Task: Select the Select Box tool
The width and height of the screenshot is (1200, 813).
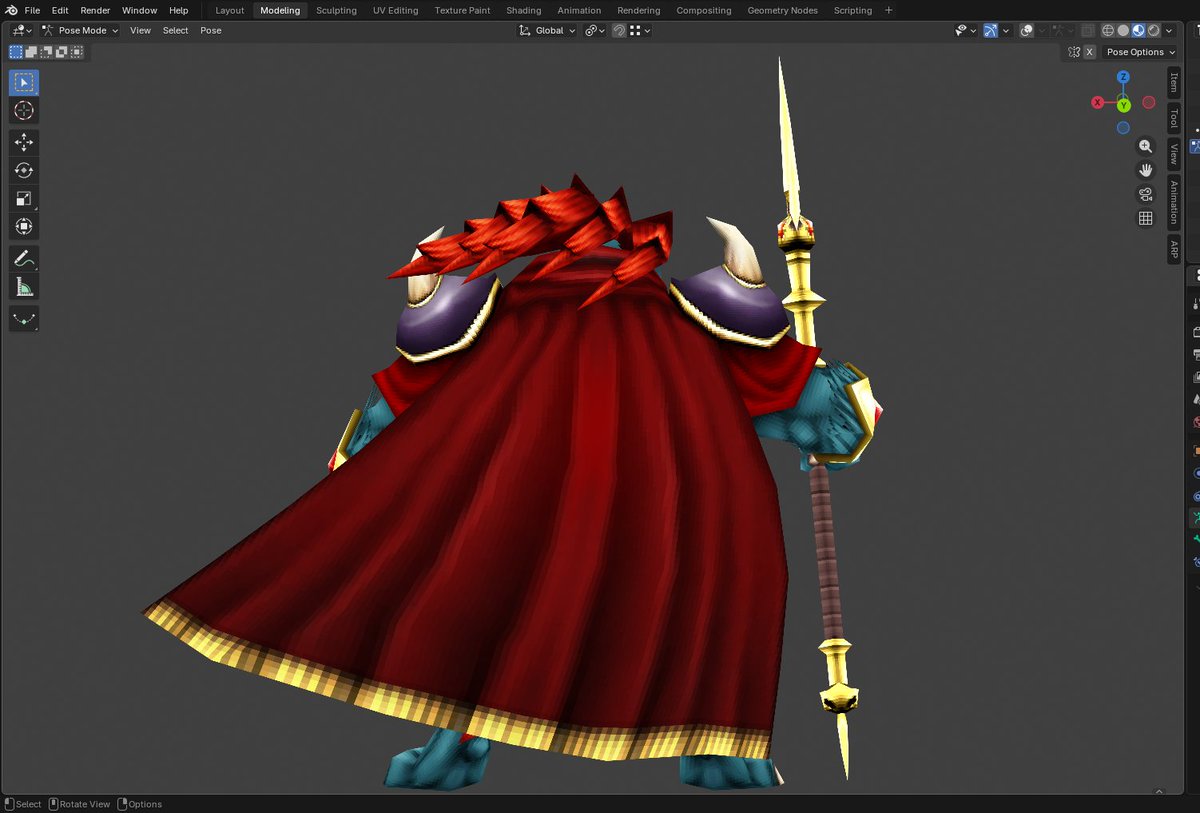Action: click(24, 83)
